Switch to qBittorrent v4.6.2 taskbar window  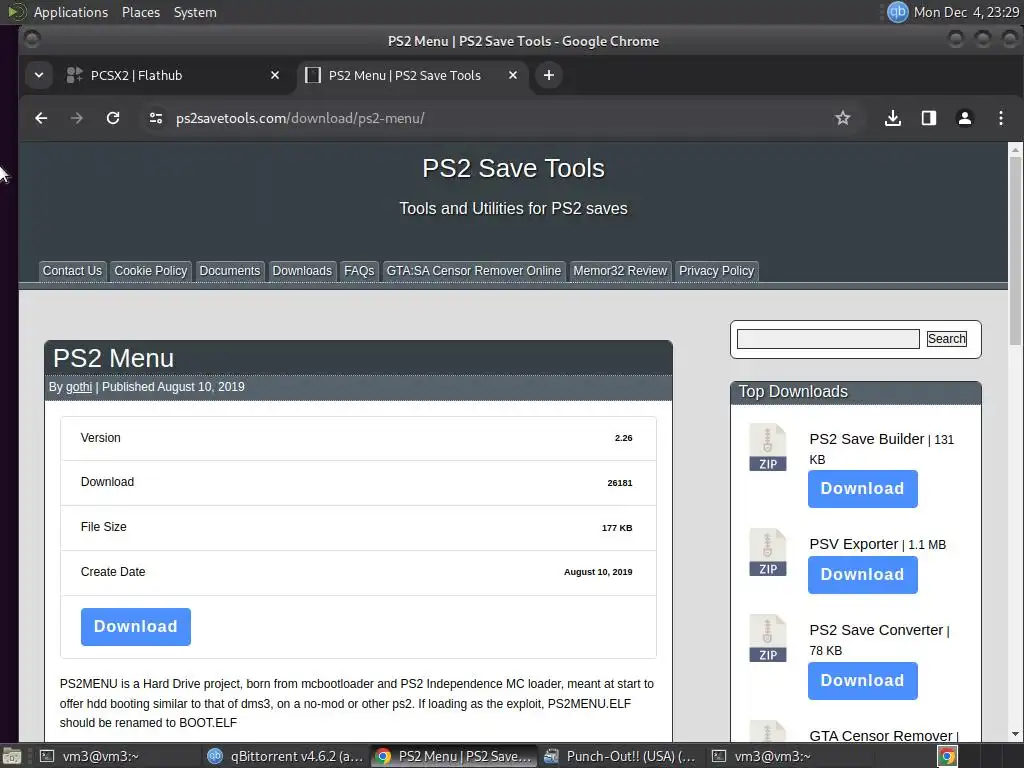(x=285, y=756)
